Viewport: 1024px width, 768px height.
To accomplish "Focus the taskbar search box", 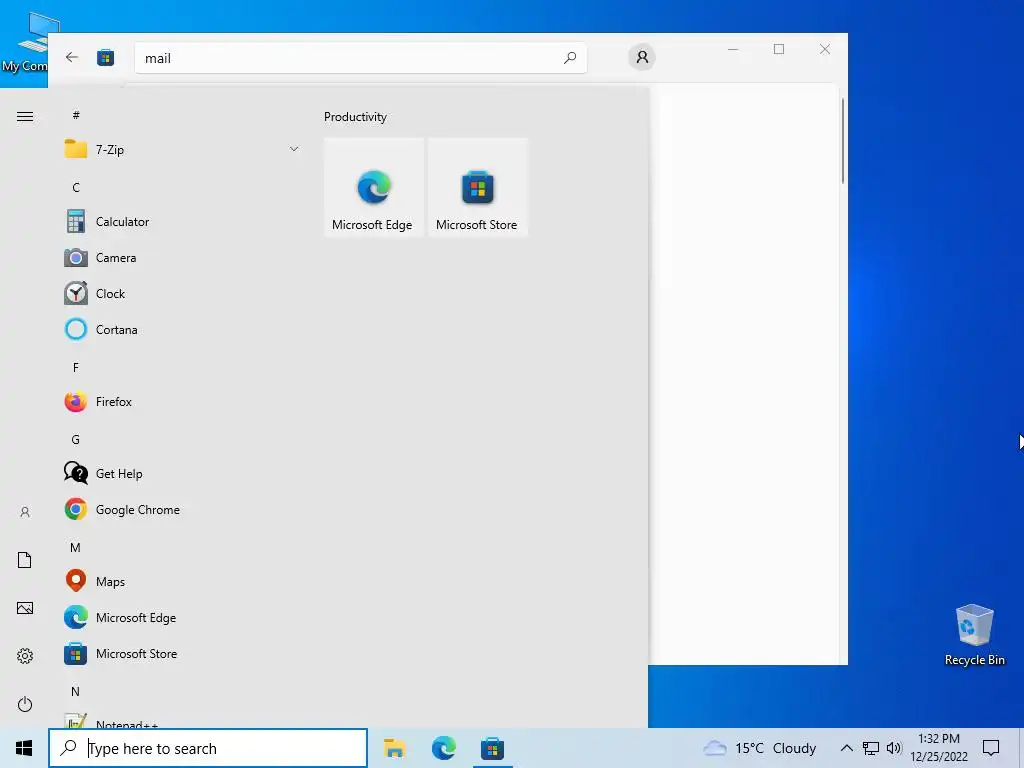I will click(208, 748).
